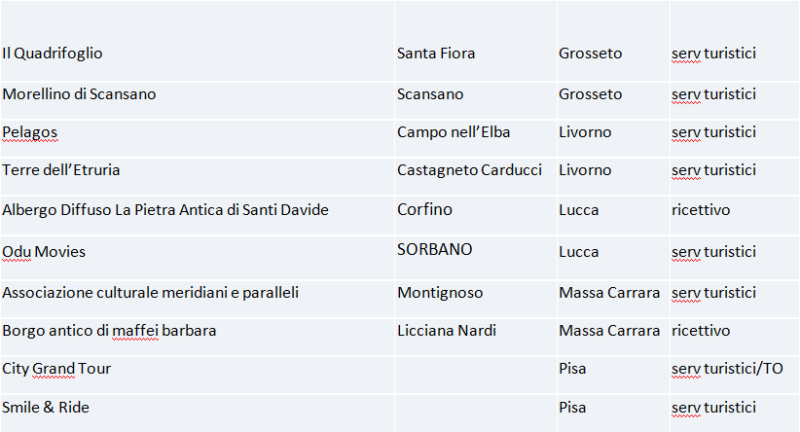Image resolution: width=800 pixels, height=432 pixels.
Task: Select the Albergo Diffuso La Pietra Antica cell
Action: tap(165, 210)
